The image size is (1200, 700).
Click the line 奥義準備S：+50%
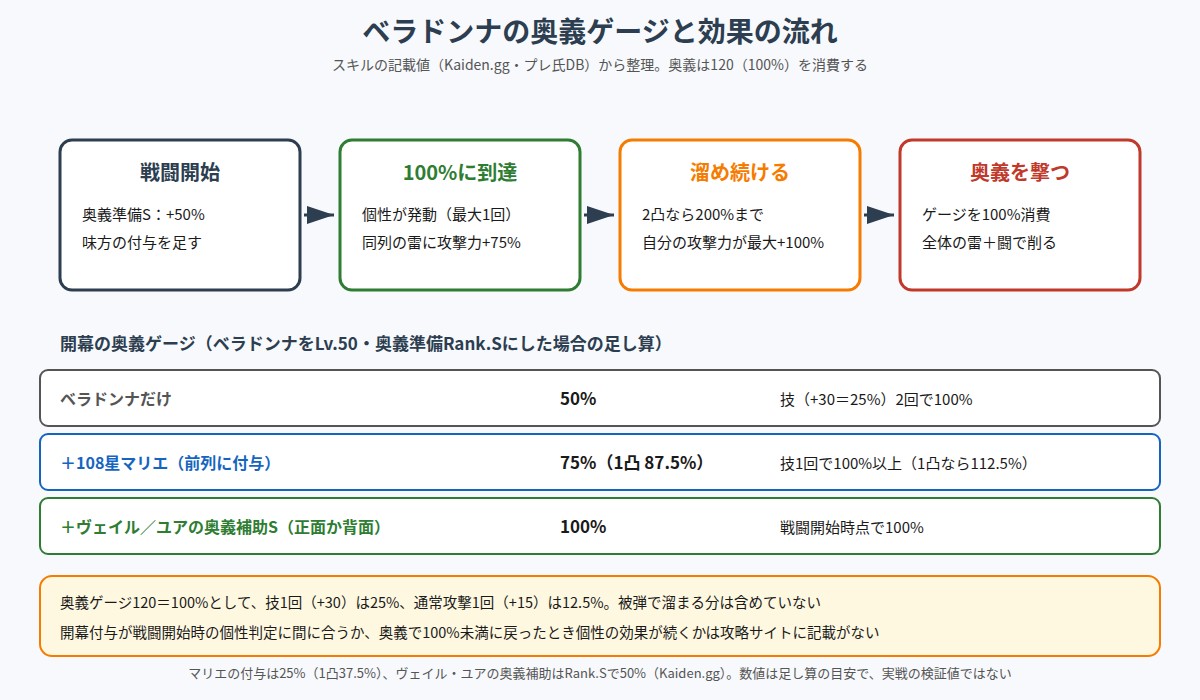143,215
